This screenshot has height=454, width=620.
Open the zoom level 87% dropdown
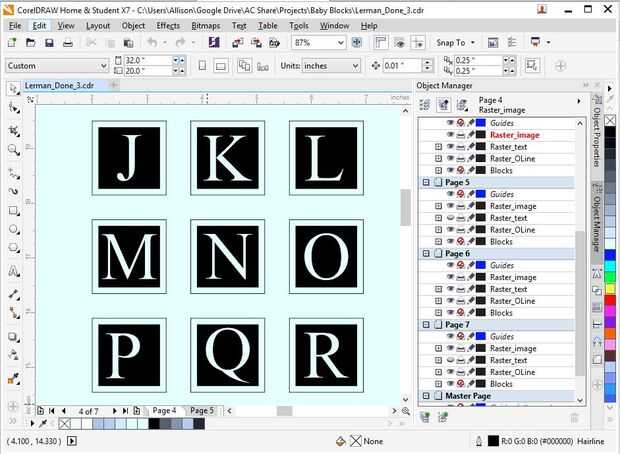(340, 43)
